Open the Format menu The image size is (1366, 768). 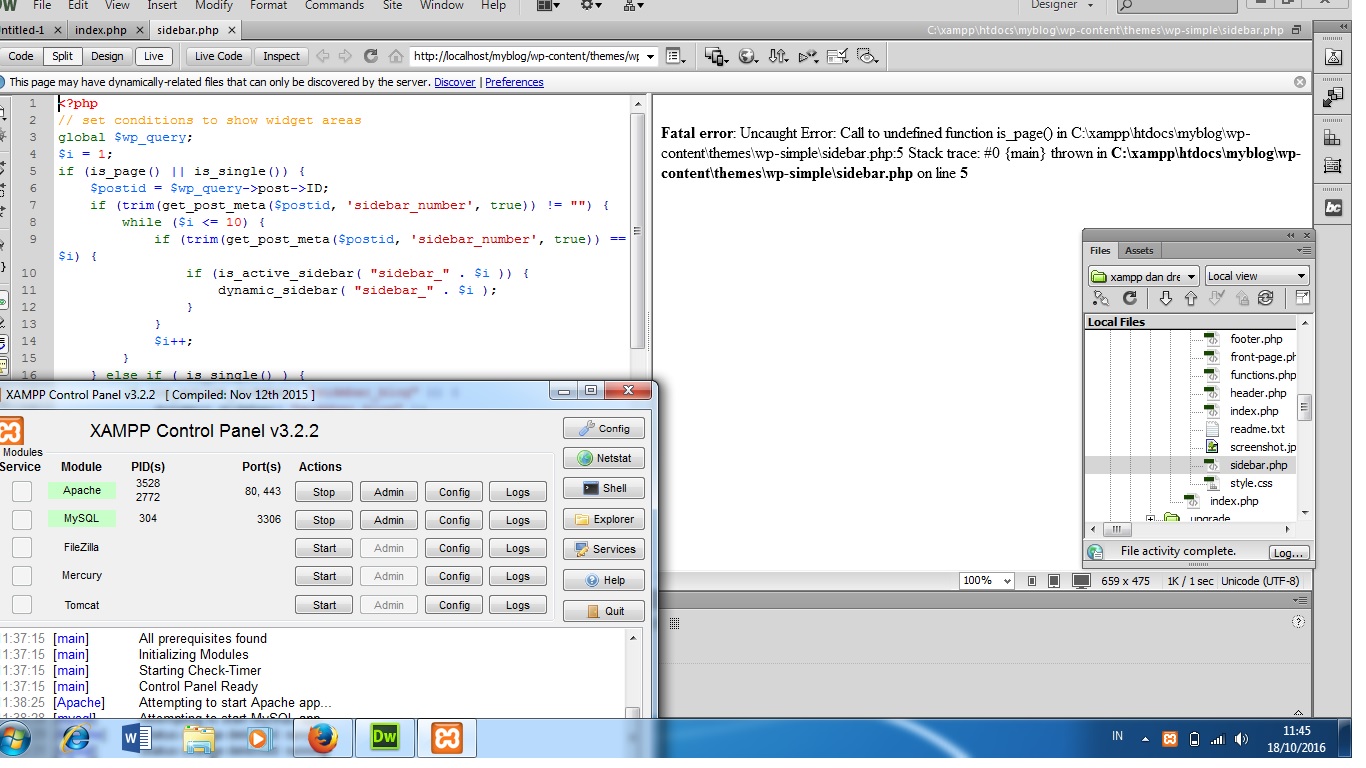point(268,5)
